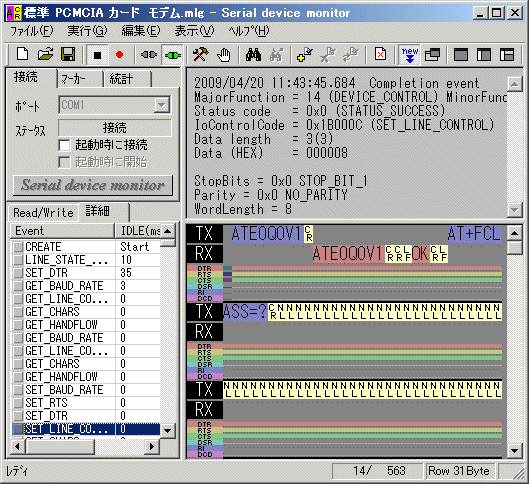Image resolution: width=529 pixels, height=484 pixels.
Task: Open the ヘルプ(H) menu
Action: (249, 31)
